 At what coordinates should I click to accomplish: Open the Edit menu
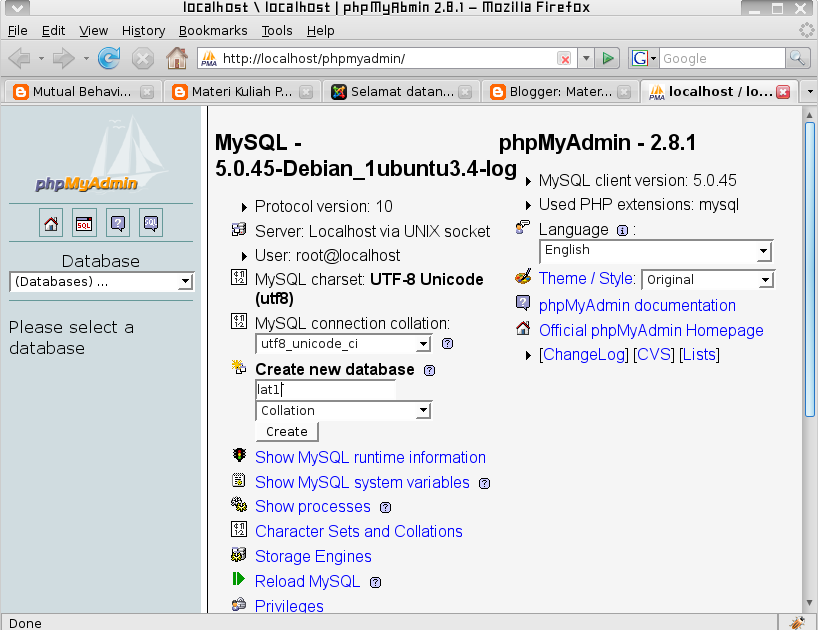pyautogui.click(x=53, y=31)
